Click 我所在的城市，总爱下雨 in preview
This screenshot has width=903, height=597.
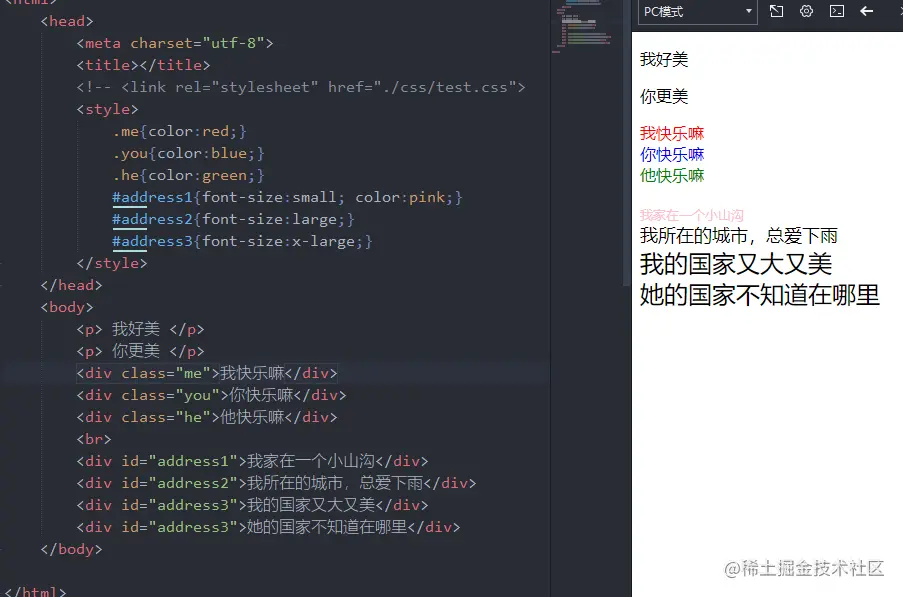coord(739,235)
